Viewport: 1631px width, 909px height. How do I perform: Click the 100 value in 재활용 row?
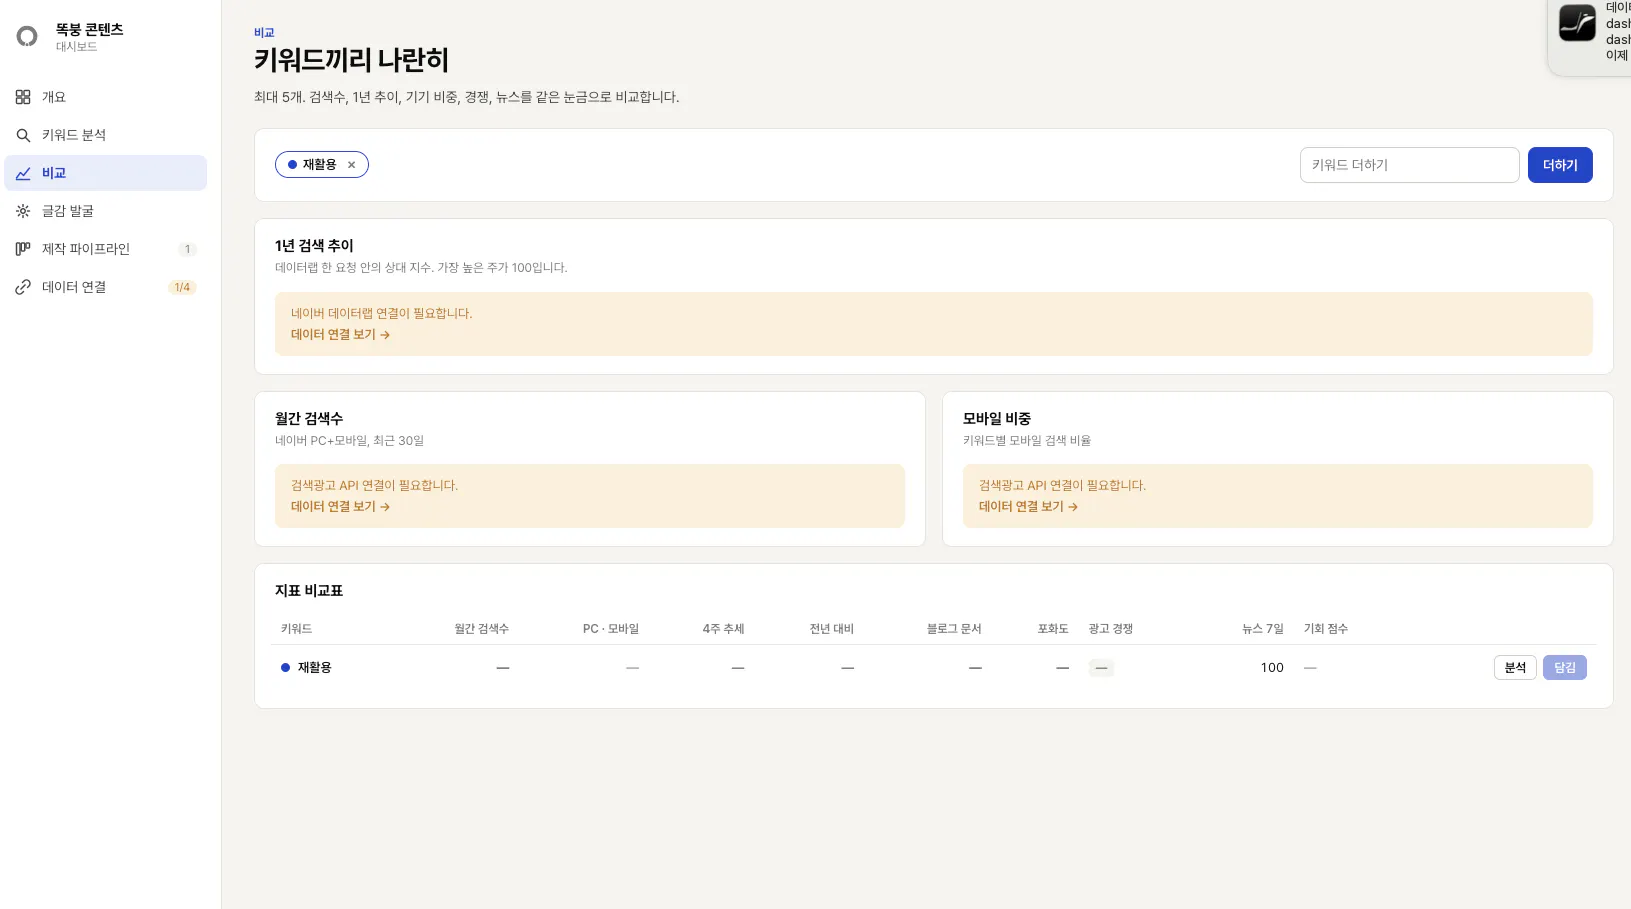click(1272, 668)
